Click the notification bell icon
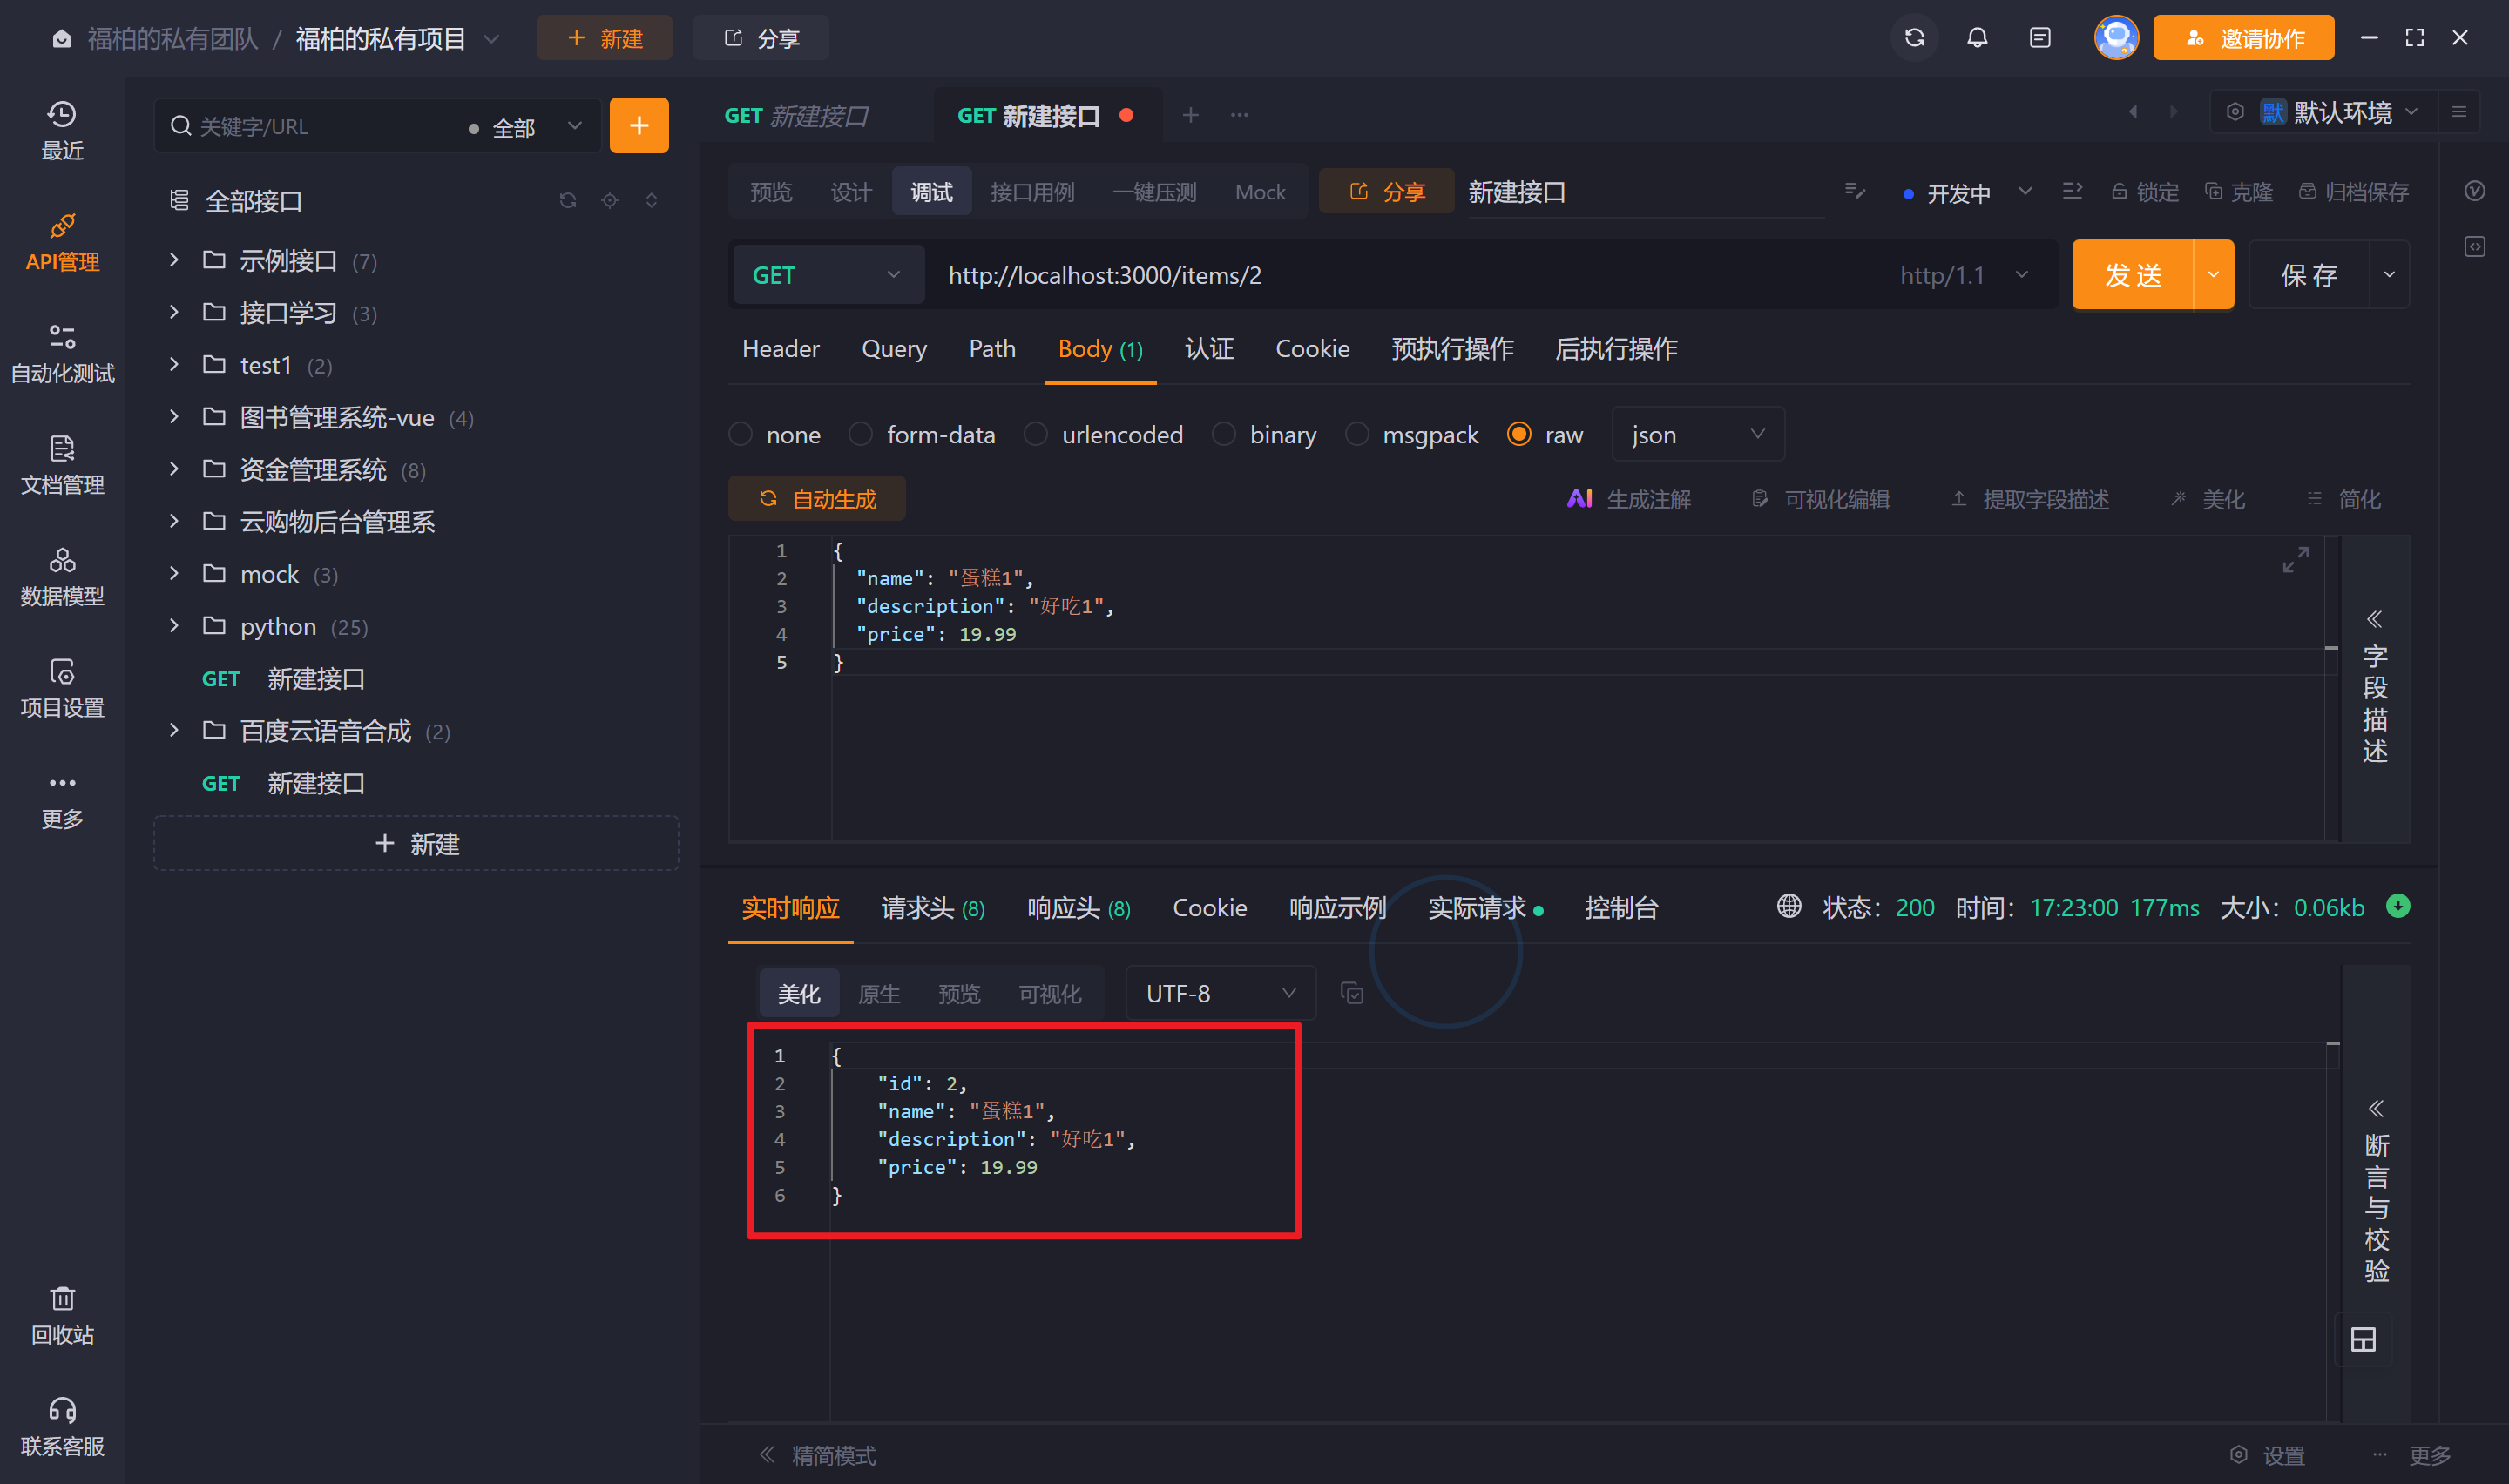 point(1976,38)
